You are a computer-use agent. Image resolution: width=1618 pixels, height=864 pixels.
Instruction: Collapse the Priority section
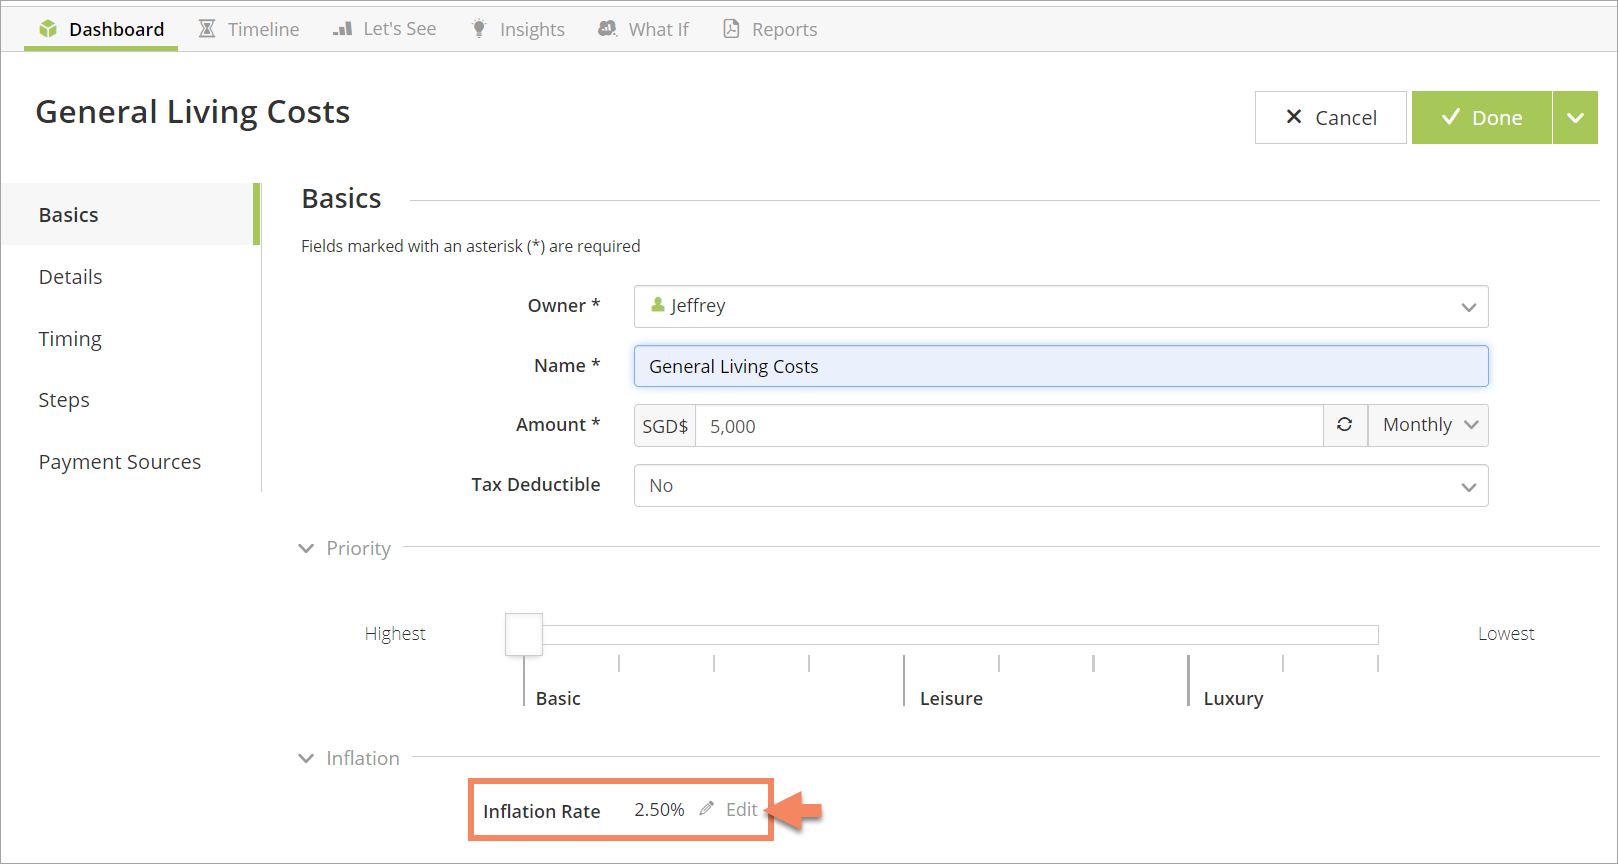[x=306, y=548]
